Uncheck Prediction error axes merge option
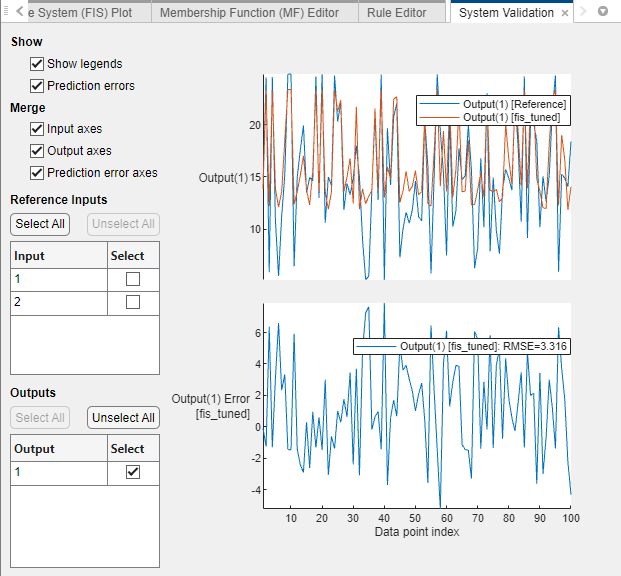Viewport: 621px width, 576px height. coord(37,173)
